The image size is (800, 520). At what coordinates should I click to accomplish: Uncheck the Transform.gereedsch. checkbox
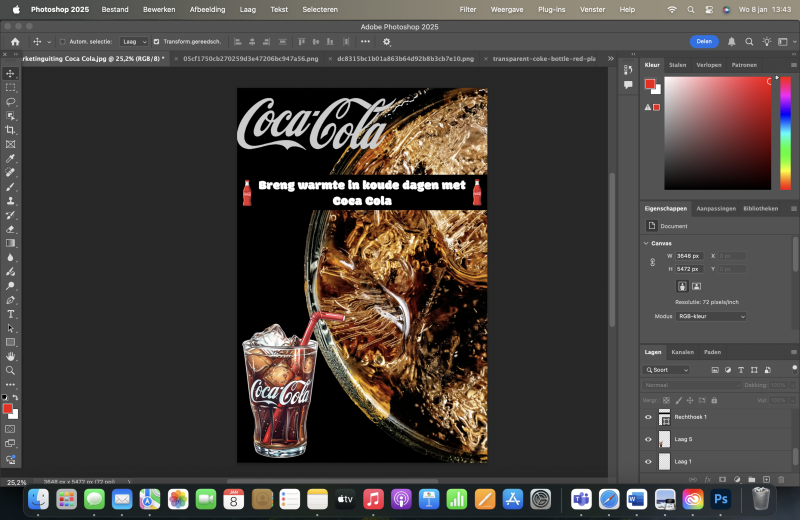tap(157, 42)
